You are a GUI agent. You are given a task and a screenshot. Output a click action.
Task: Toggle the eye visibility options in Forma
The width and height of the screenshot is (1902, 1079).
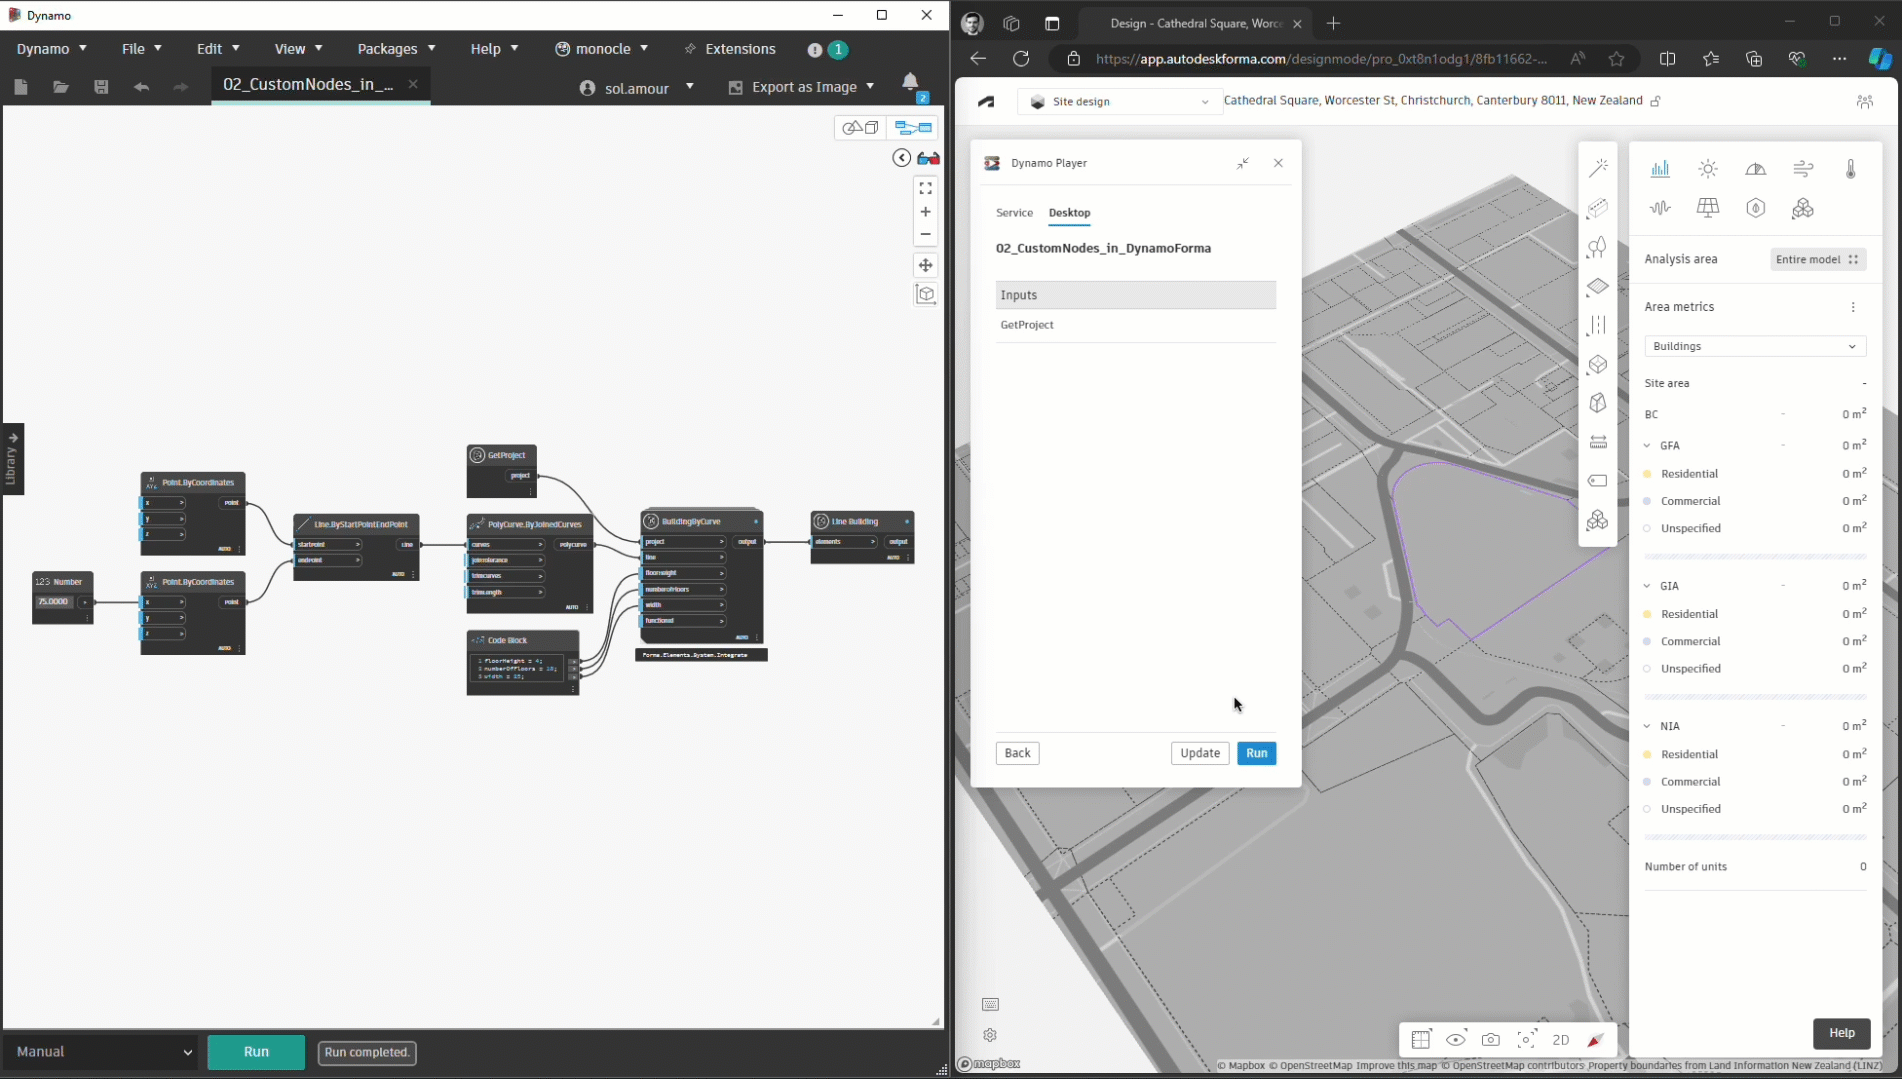tap(1456, 1040)
